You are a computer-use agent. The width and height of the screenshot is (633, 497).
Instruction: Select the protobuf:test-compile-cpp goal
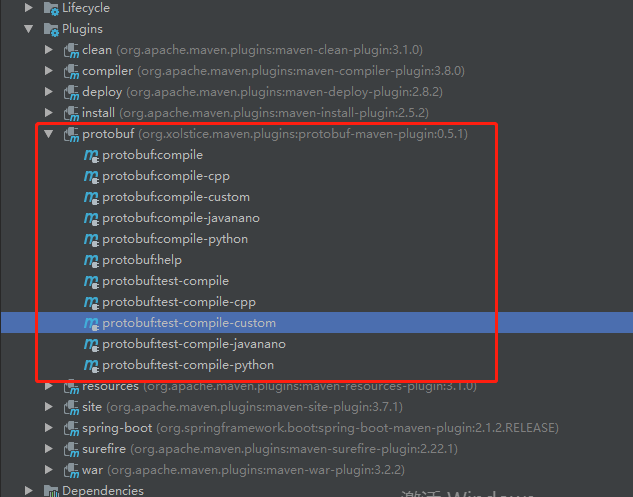[179, 302]
